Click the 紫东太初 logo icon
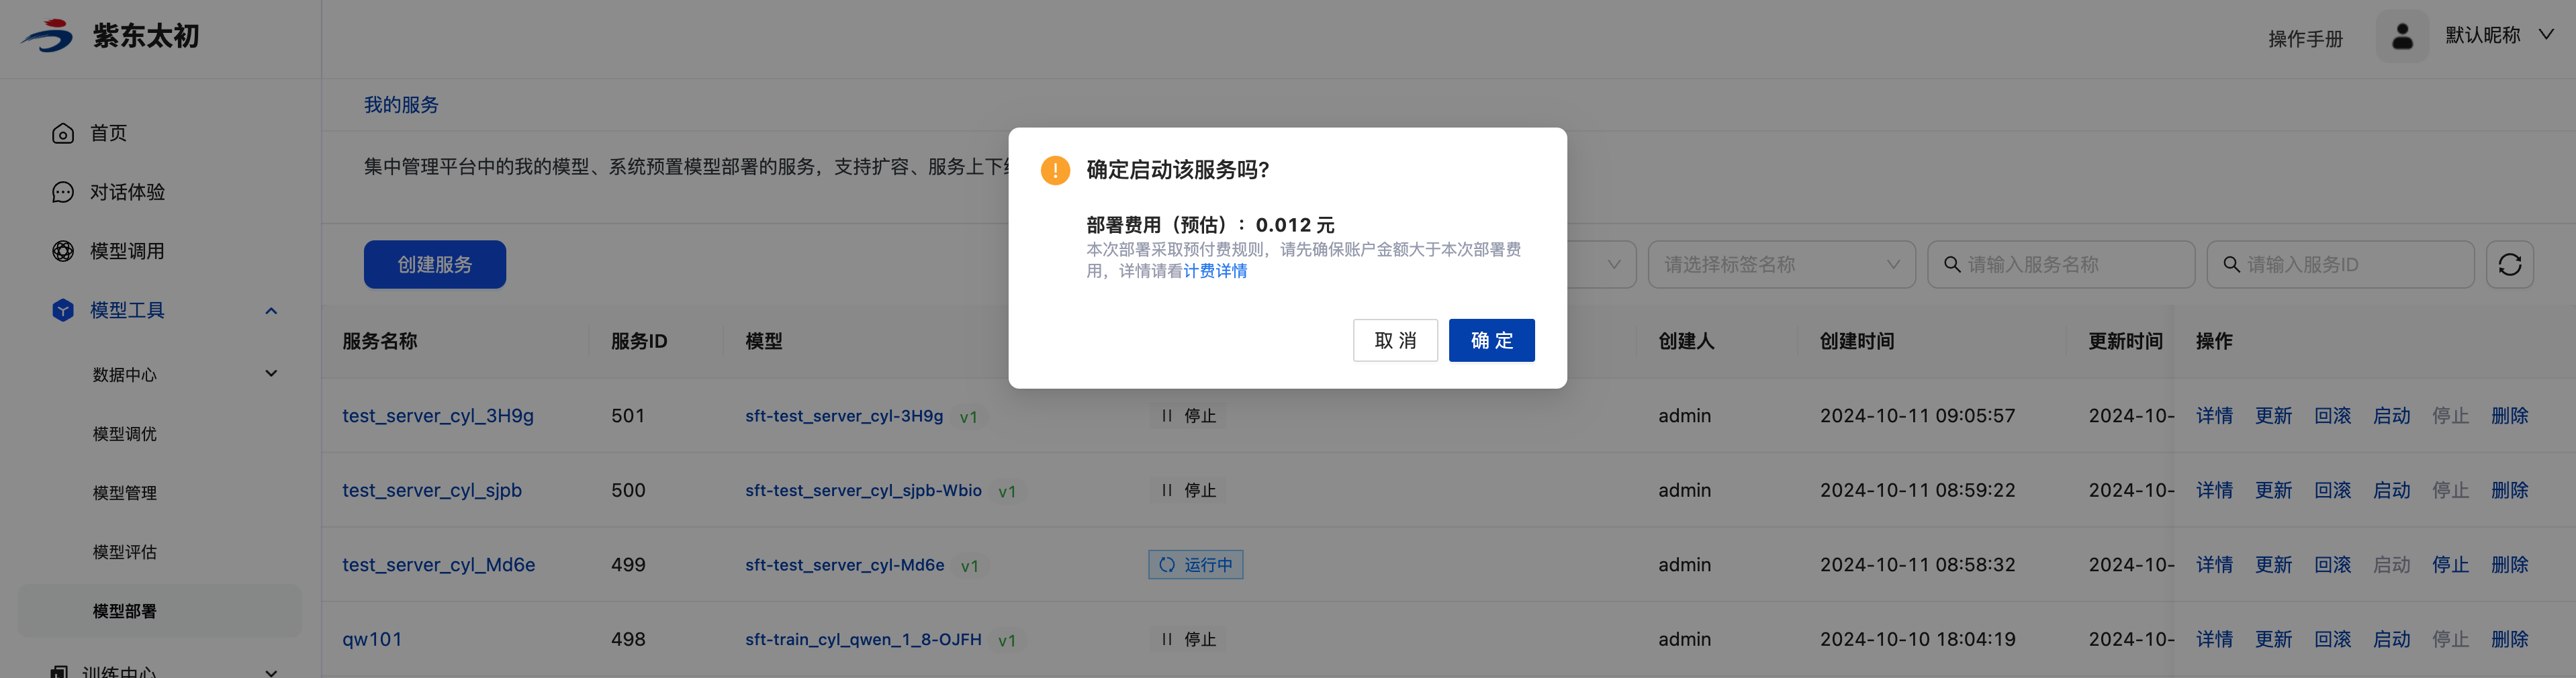 coord(48,36)
